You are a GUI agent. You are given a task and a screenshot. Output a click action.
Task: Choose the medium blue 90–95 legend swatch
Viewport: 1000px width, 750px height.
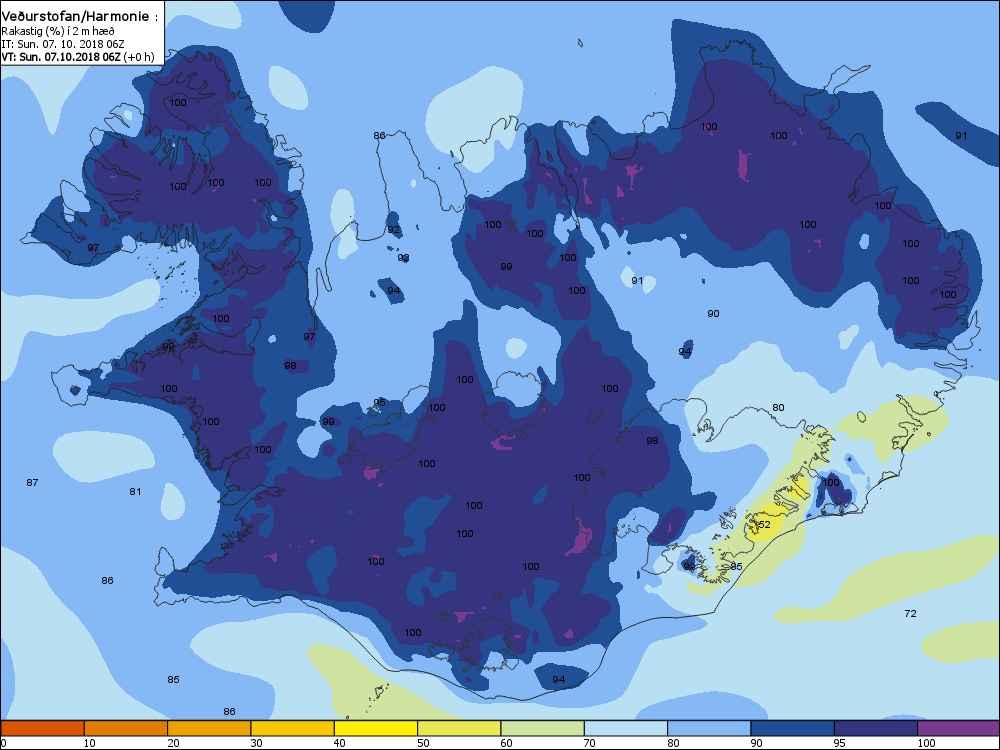793,728
